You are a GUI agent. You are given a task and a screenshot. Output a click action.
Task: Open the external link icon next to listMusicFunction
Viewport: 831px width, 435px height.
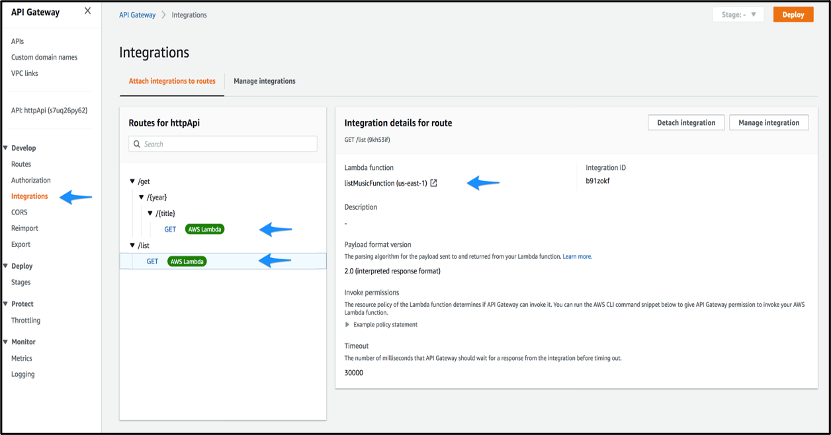[434, 183]
